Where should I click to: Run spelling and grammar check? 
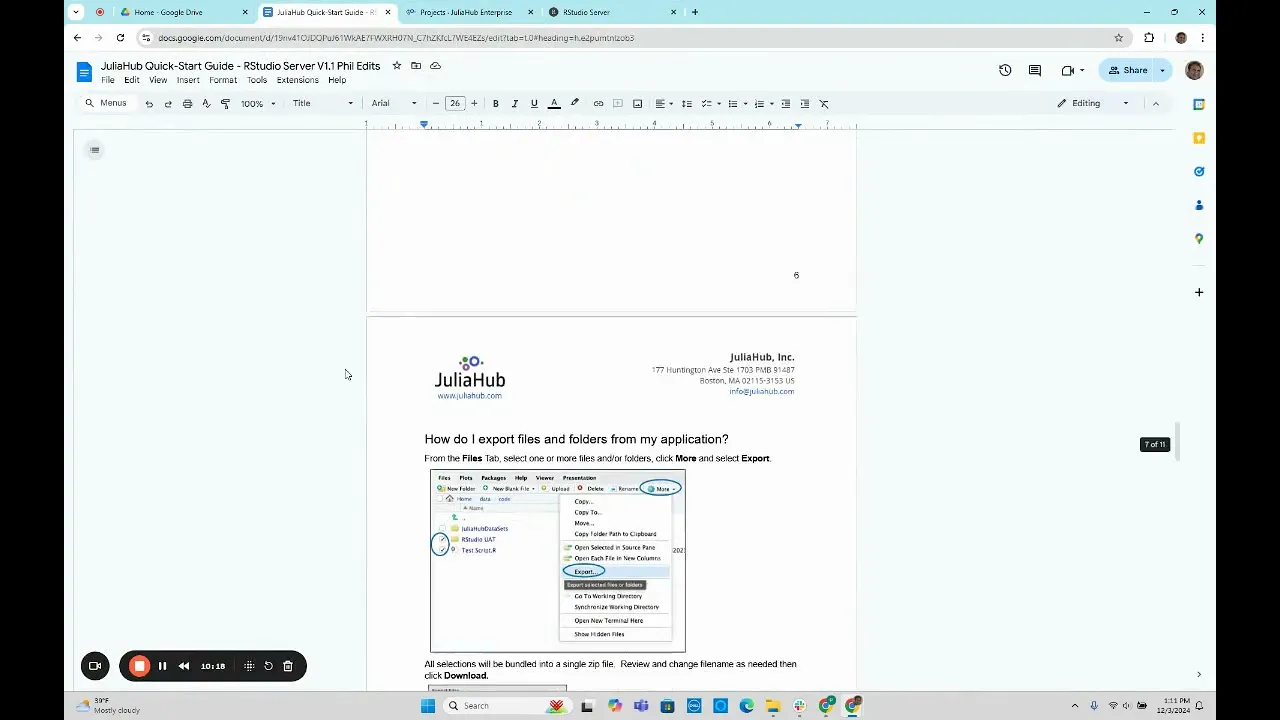pyautogui.click(x=206, y=104)
